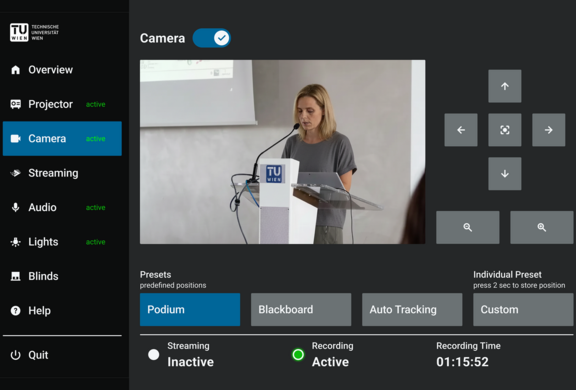Screen dimensions: 576x390
Task: Switch to the Blackboard preset
Action: click(x=301, y=310)
